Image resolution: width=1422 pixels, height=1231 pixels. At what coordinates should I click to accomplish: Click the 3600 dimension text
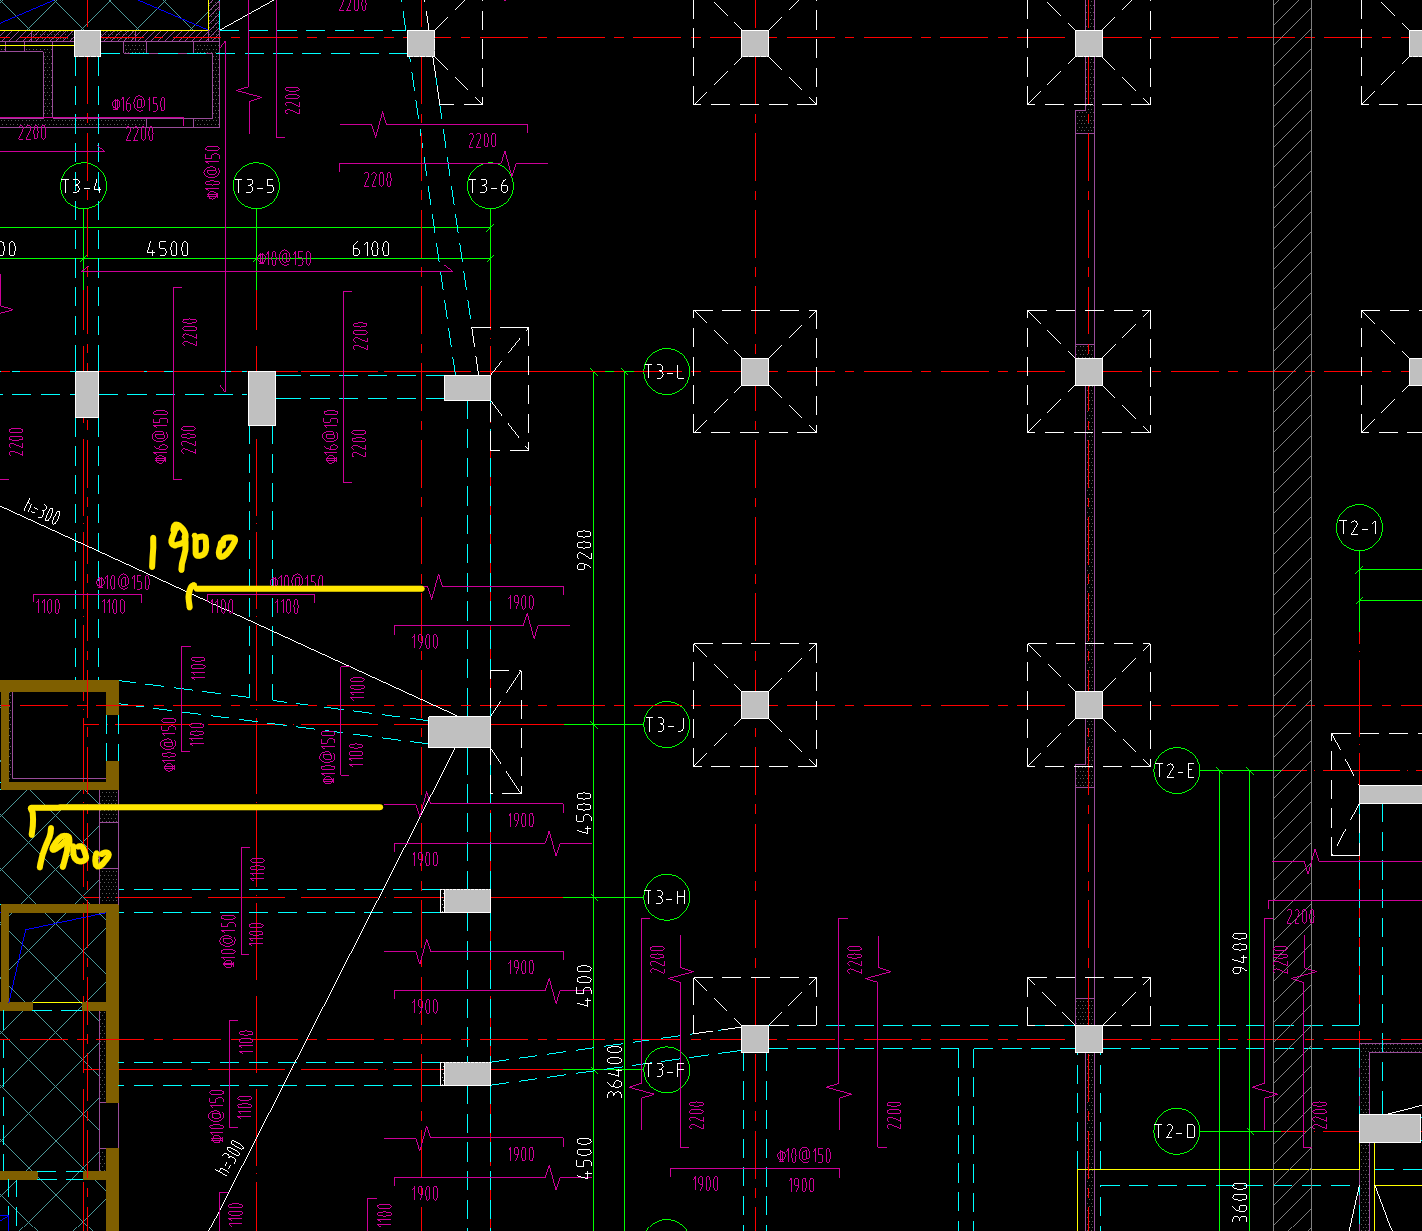pos(1240,1201)
